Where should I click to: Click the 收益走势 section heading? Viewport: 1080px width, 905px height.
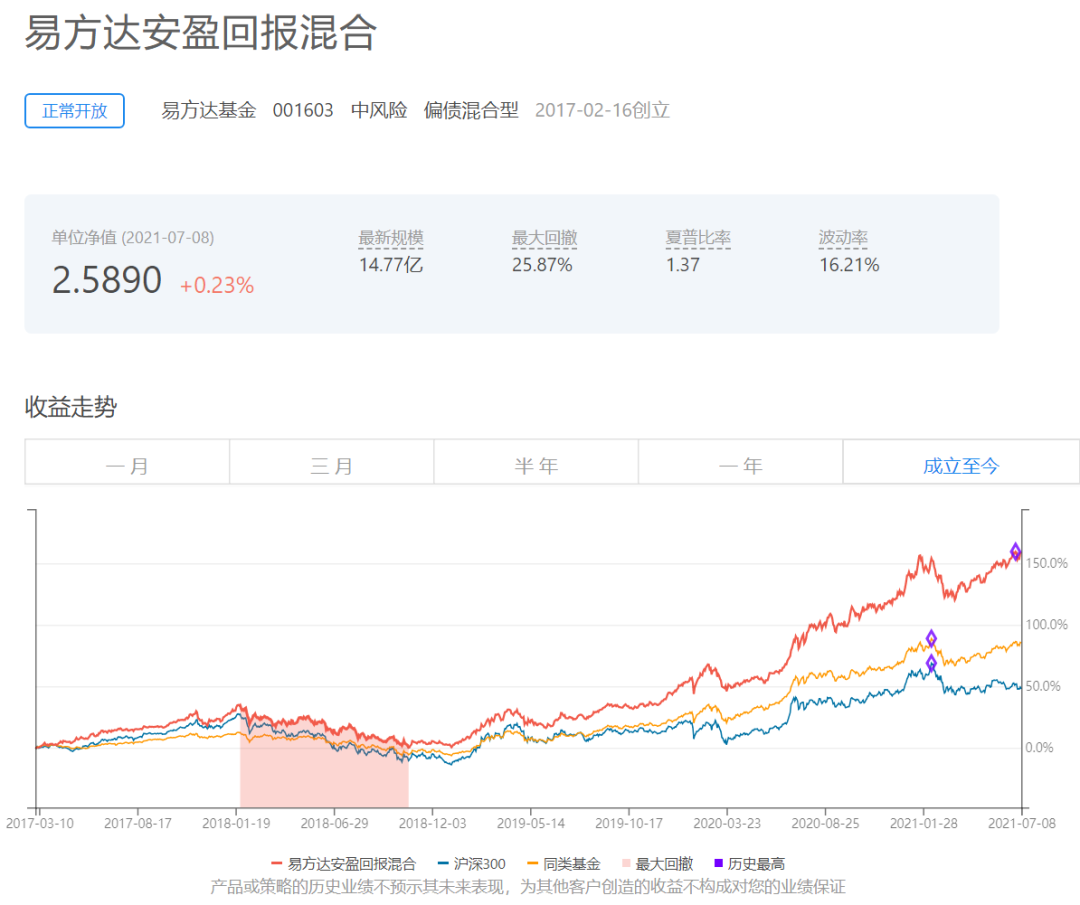71,407
